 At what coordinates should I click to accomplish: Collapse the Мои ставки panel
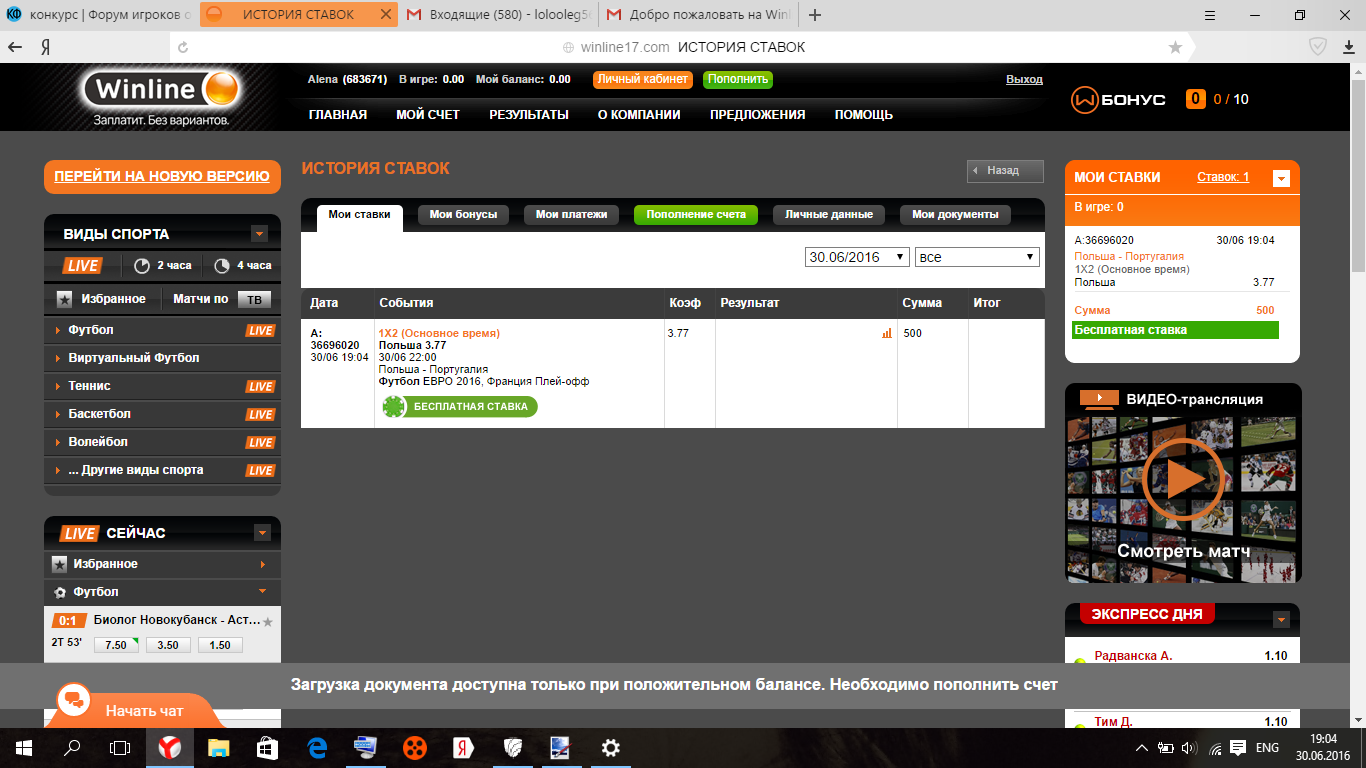pos(1281,178)
